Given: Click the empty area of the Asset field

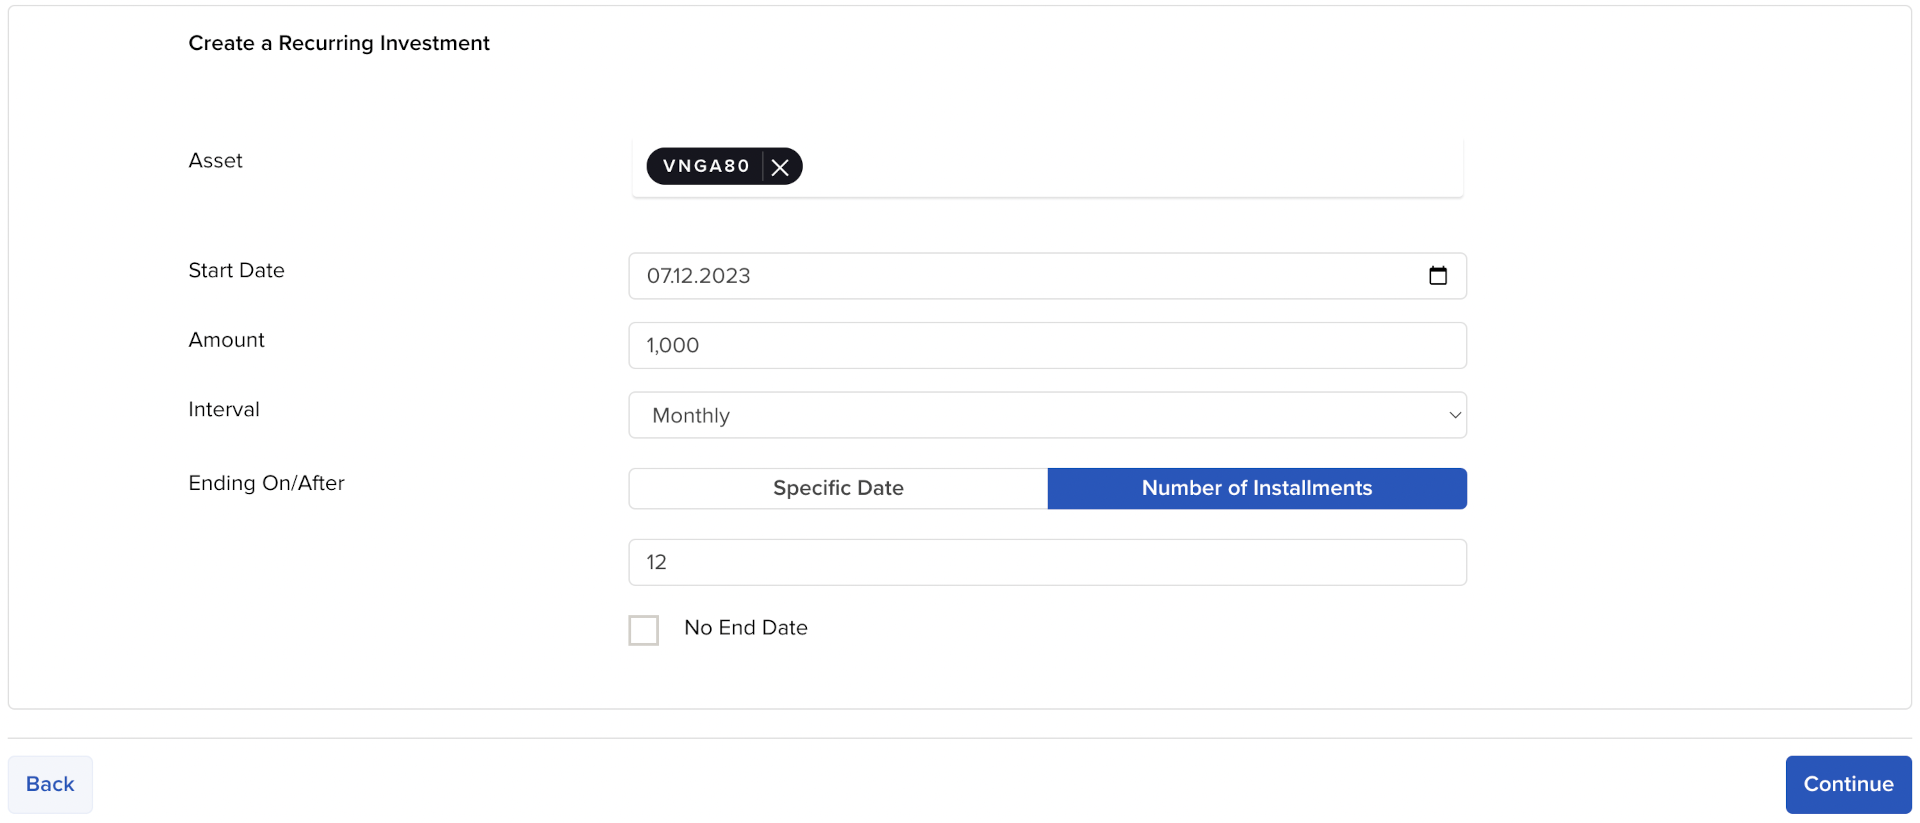Looking at the screenshot, I should tap(1130, 167).
